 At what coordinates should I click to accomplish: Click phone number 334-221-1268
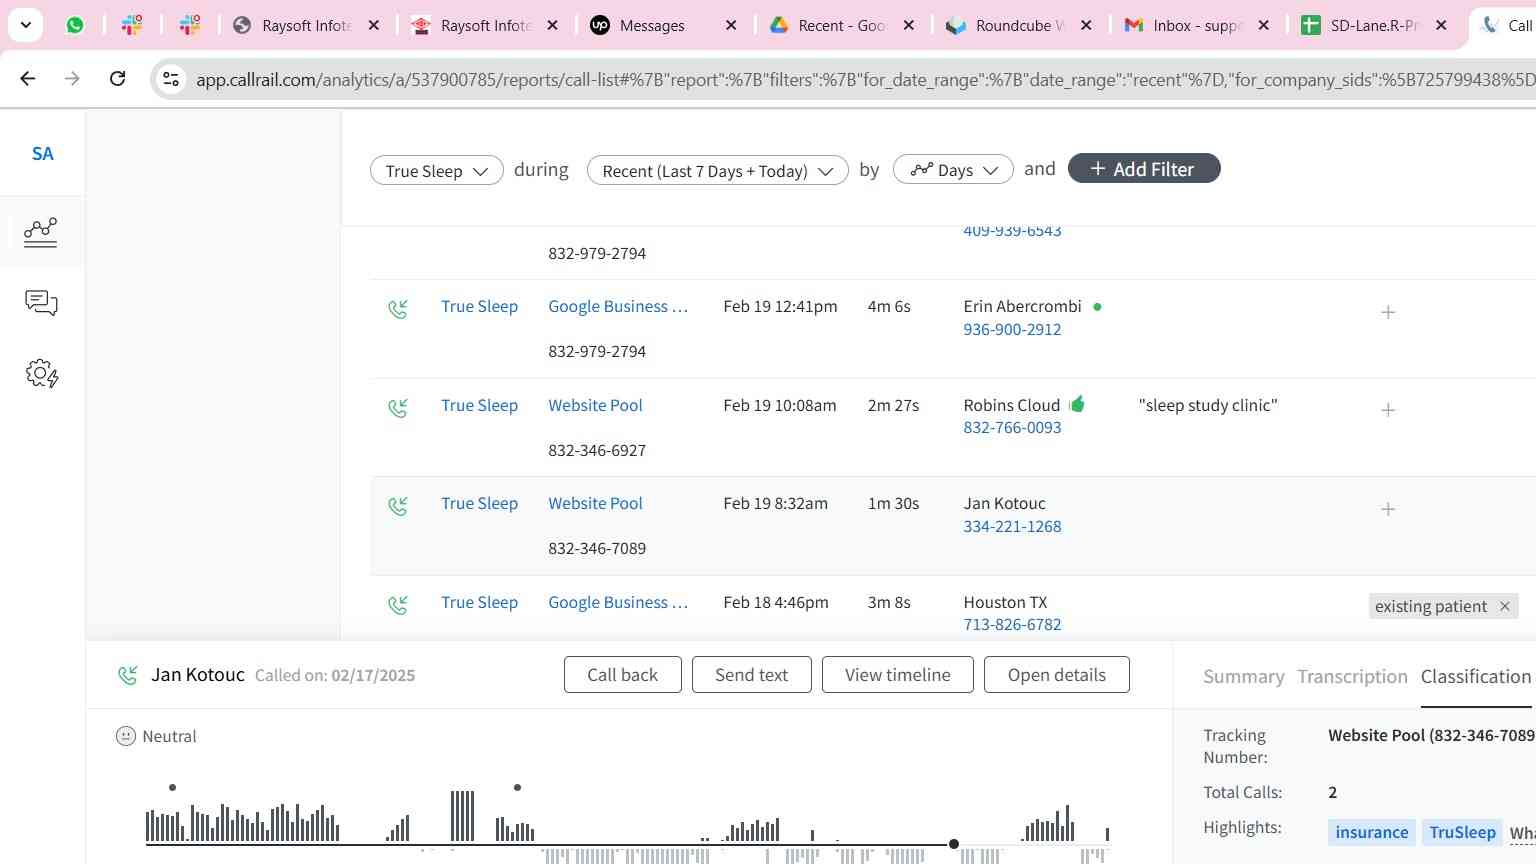1012,526
